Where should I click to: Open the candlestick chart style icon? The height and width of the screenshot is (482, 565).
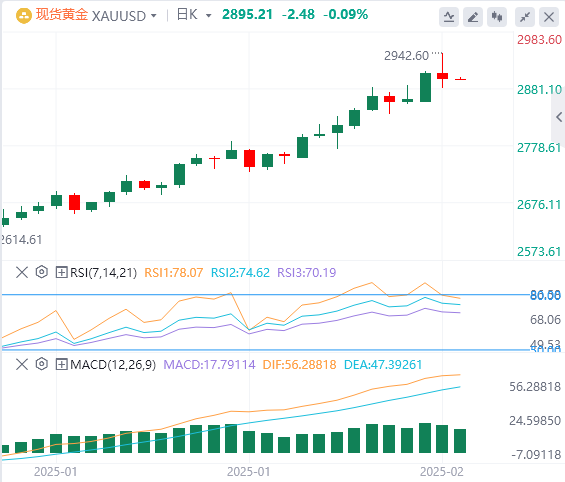pyautogui.click(x=497, y=17)
